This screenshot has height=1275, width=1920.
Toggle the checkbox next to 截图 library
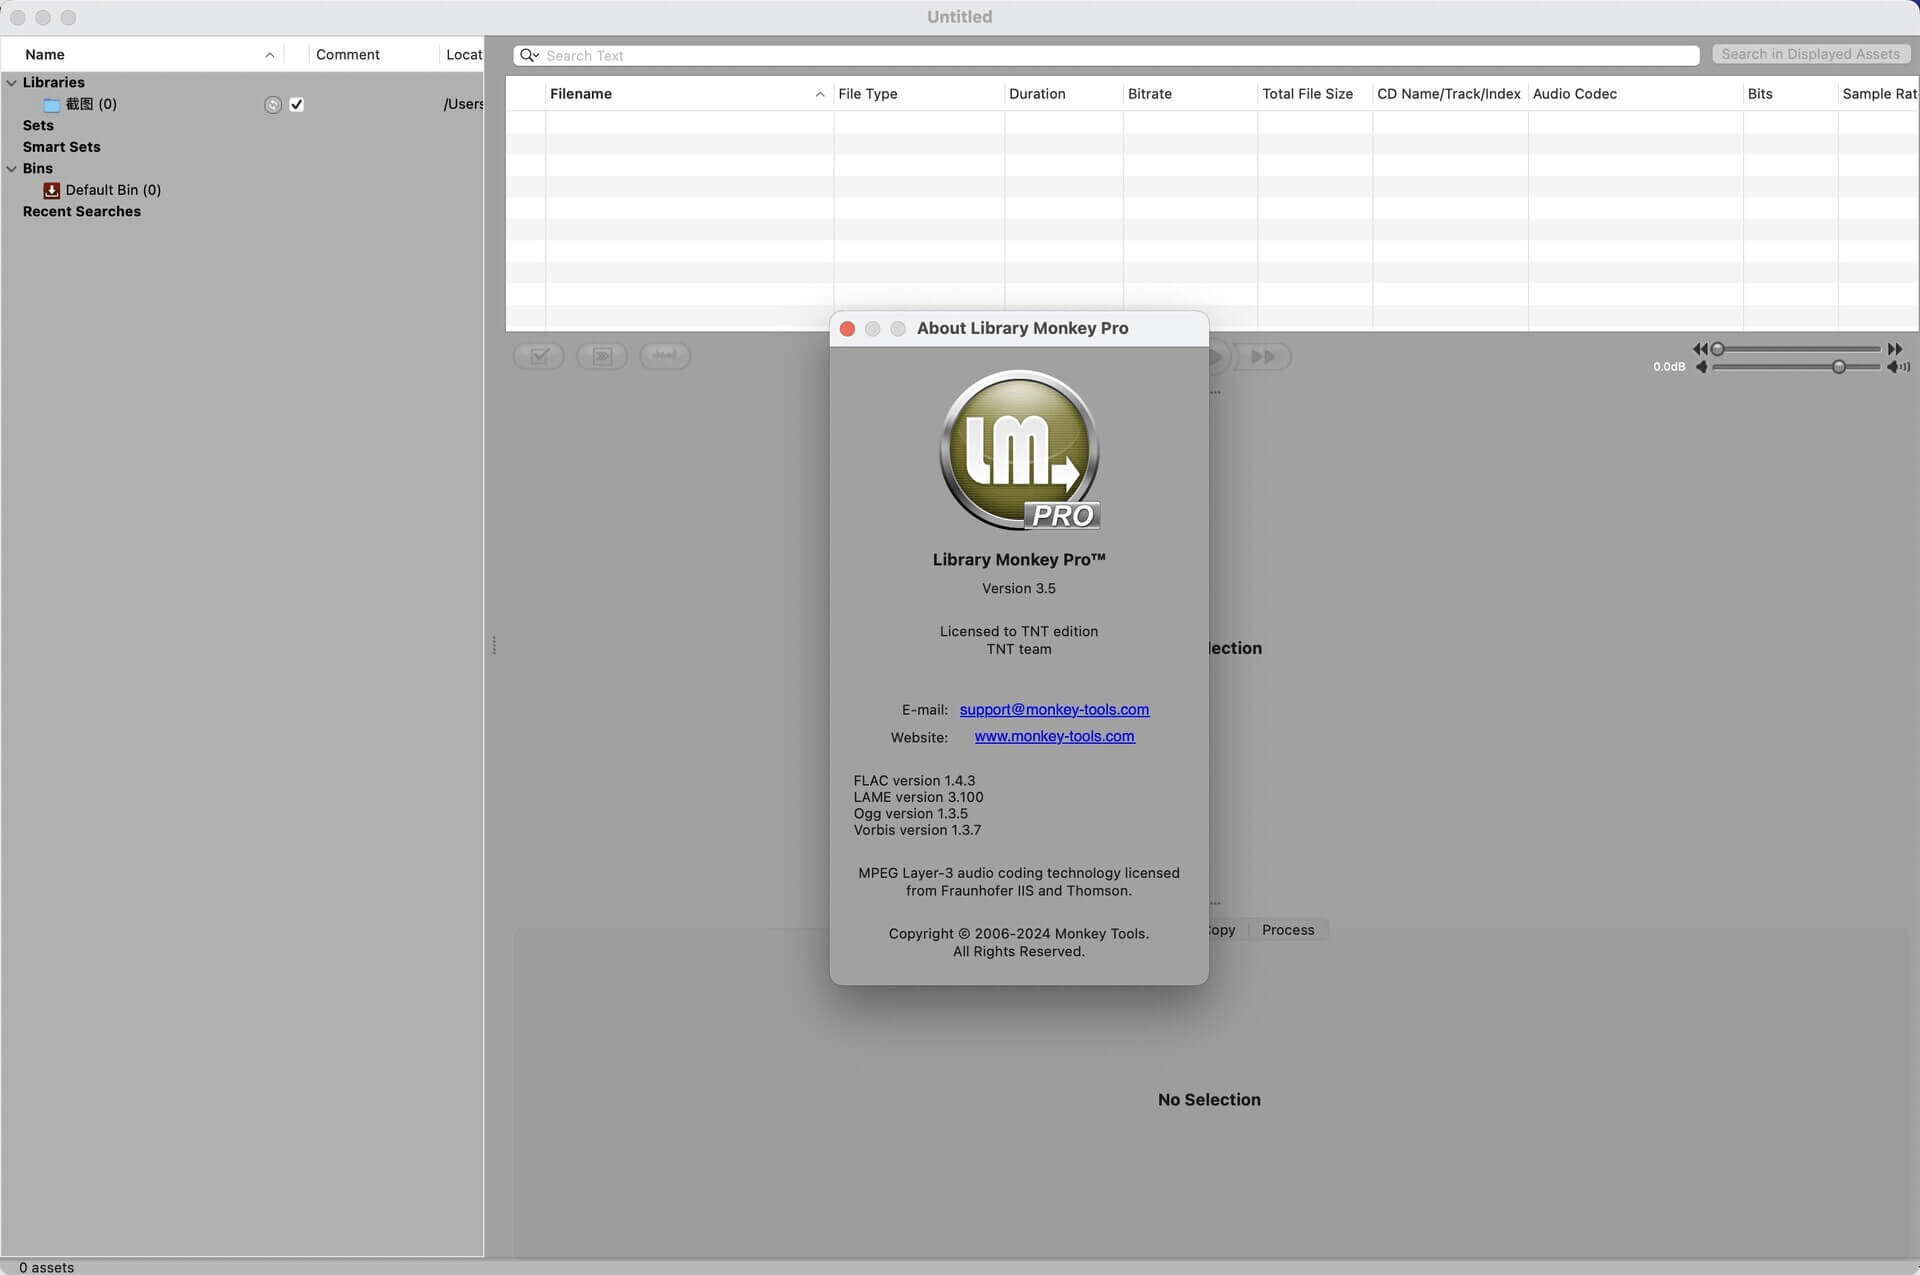(x=296, y=103)
